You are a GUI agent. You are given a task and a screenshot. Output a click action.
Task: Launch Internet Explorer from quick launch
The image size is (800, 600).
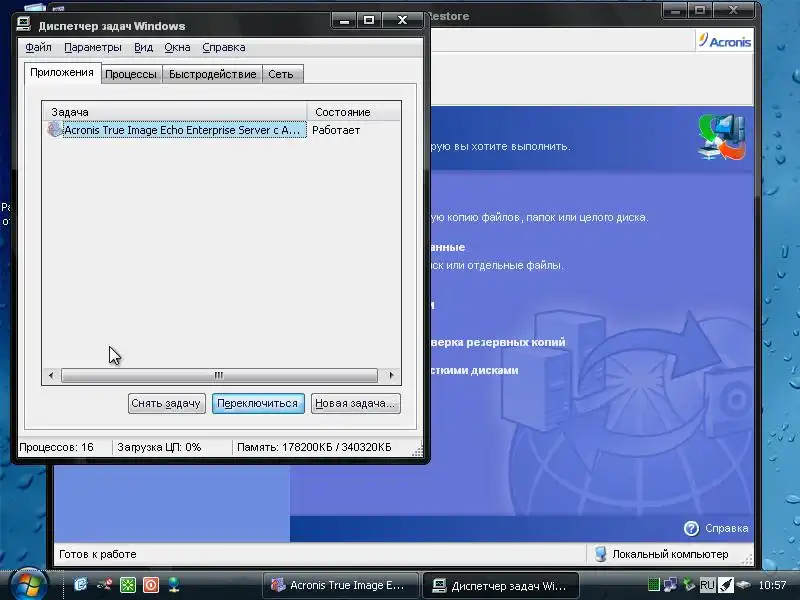(x=81, y=584)
